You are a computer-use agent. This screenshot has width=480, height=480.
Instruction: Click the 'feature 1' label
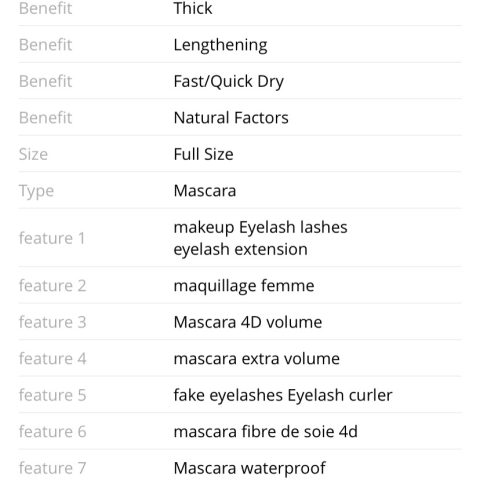point(52,238)
